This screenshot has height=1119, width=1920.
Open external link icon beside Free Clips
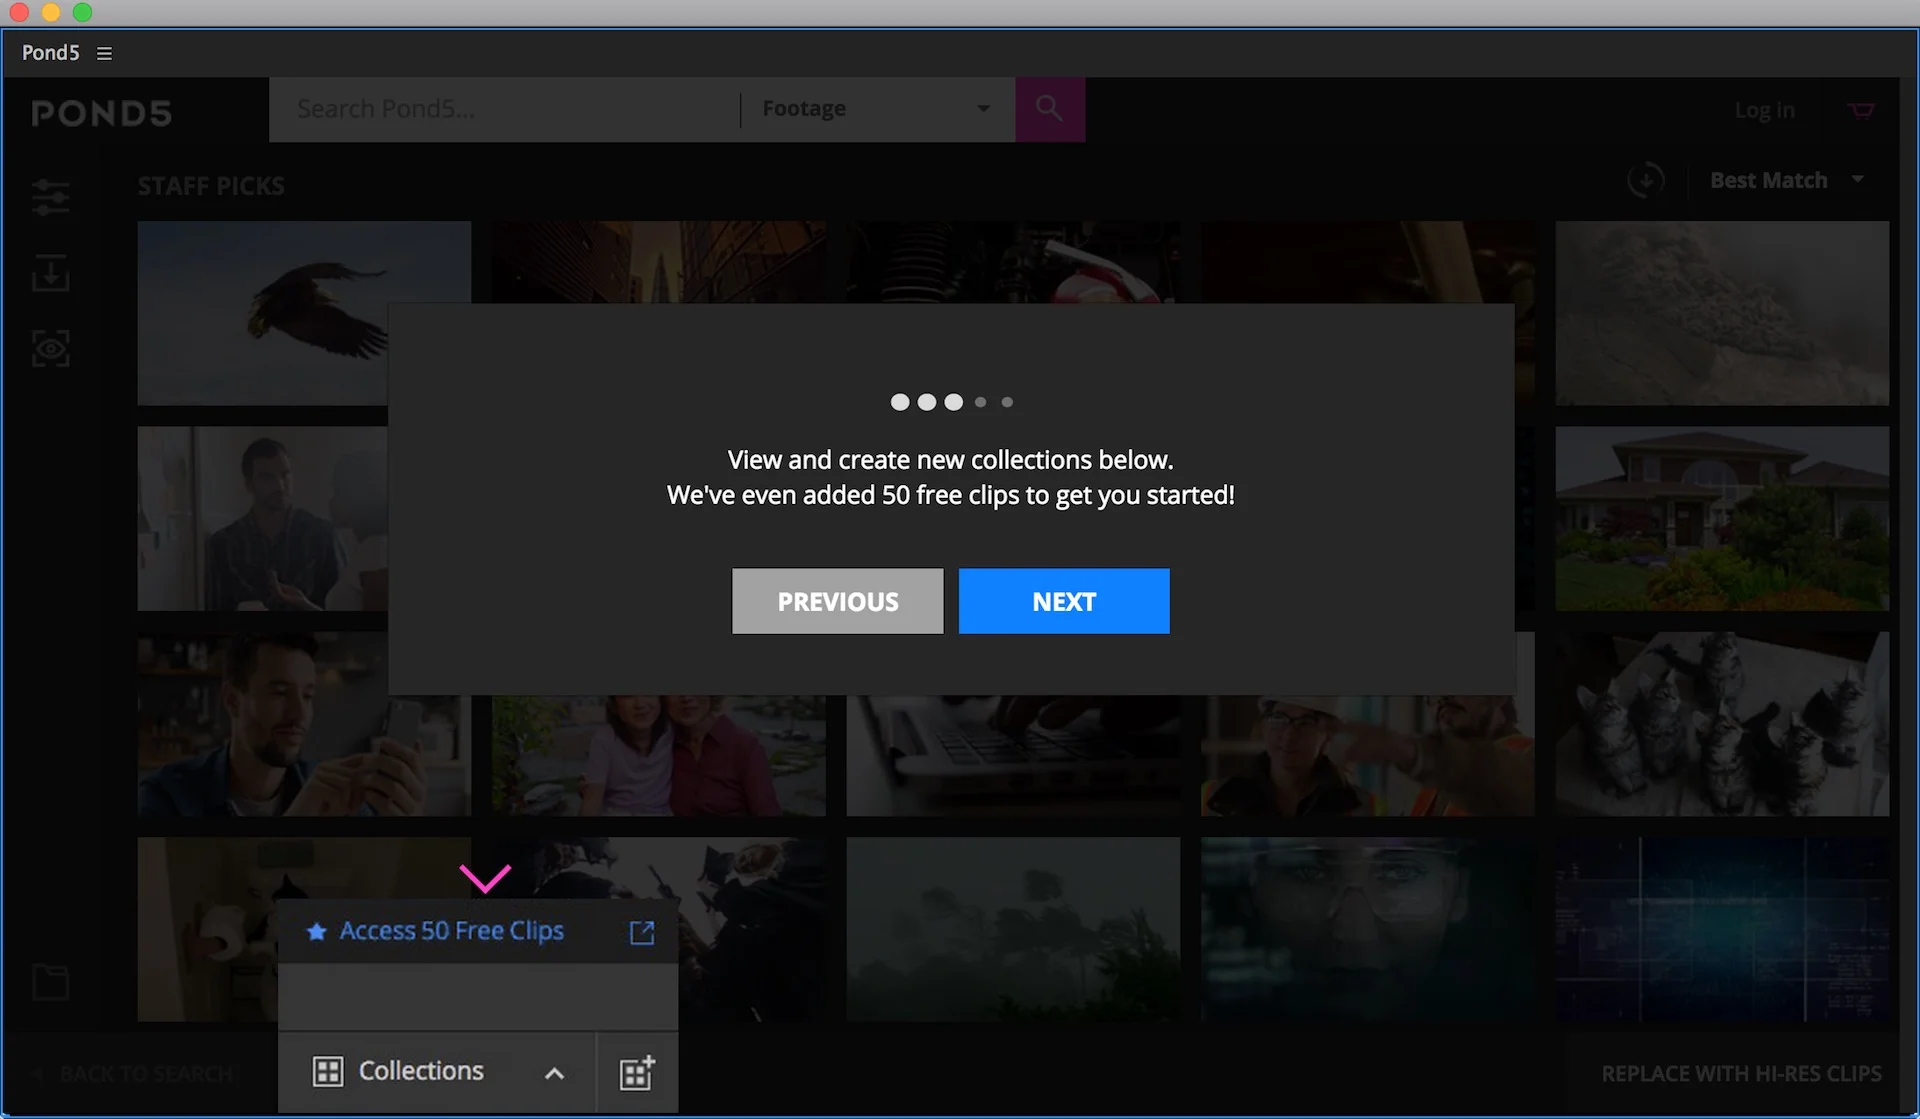click(x=641, y=932)
